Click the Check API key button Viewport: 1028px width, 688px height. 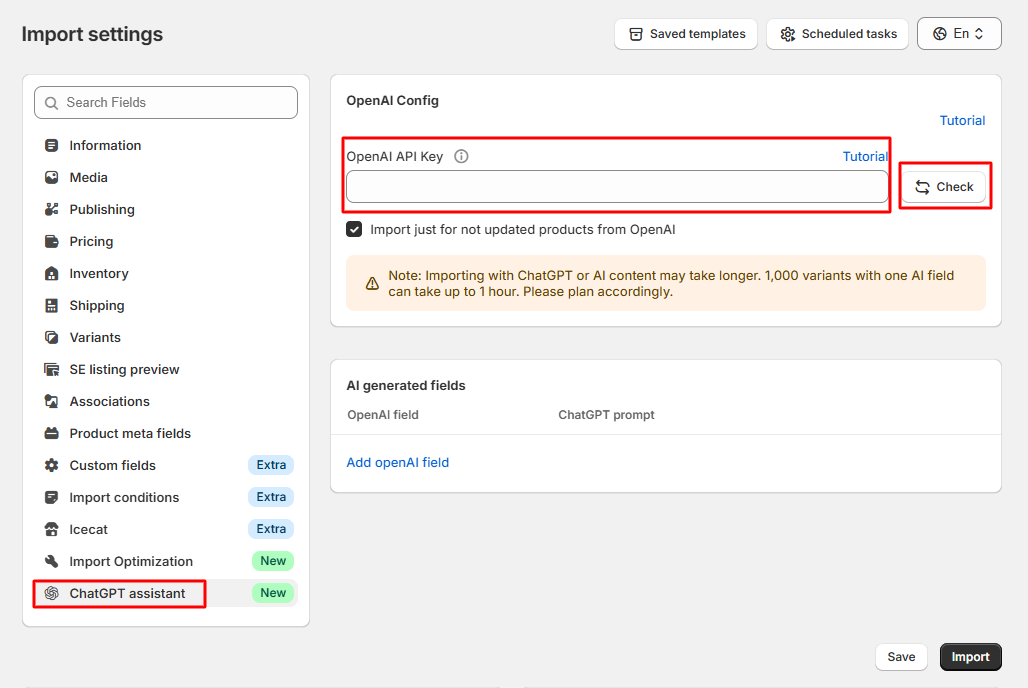tap(944, 187)
